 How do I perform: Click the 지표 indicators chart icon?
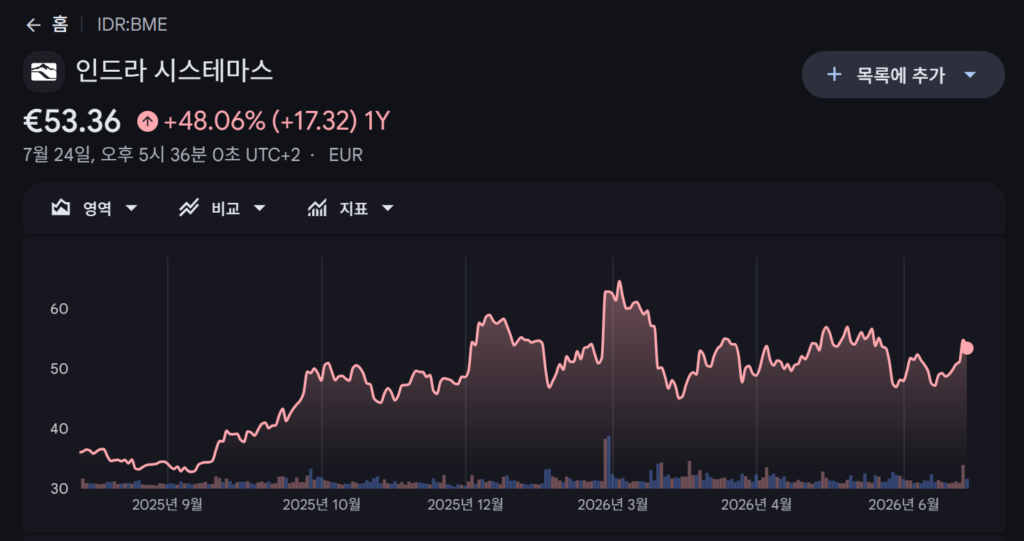point(317,208)
